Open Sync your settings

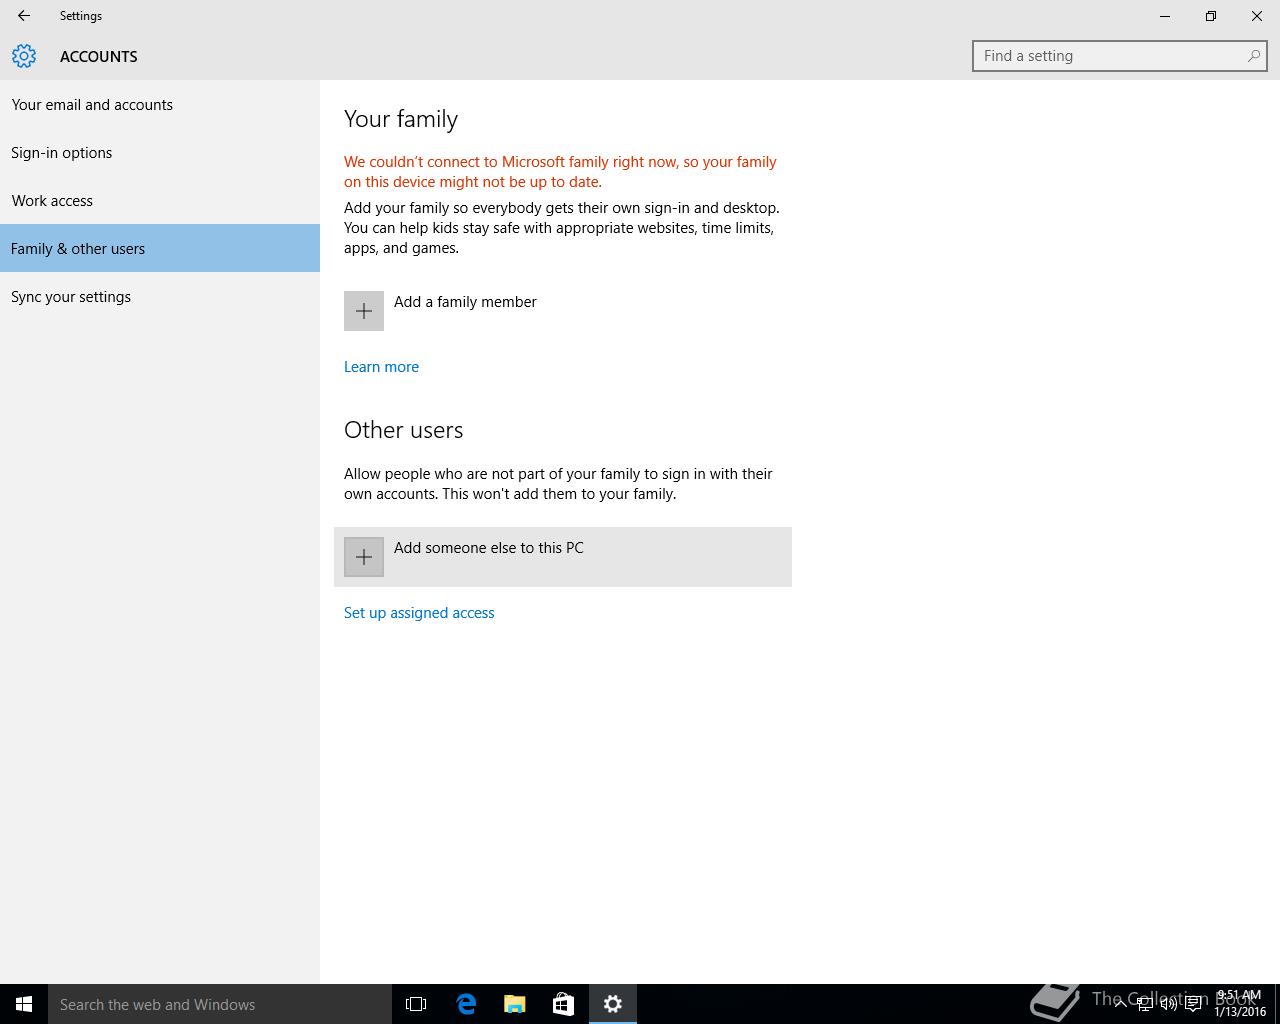coord(160,296)
